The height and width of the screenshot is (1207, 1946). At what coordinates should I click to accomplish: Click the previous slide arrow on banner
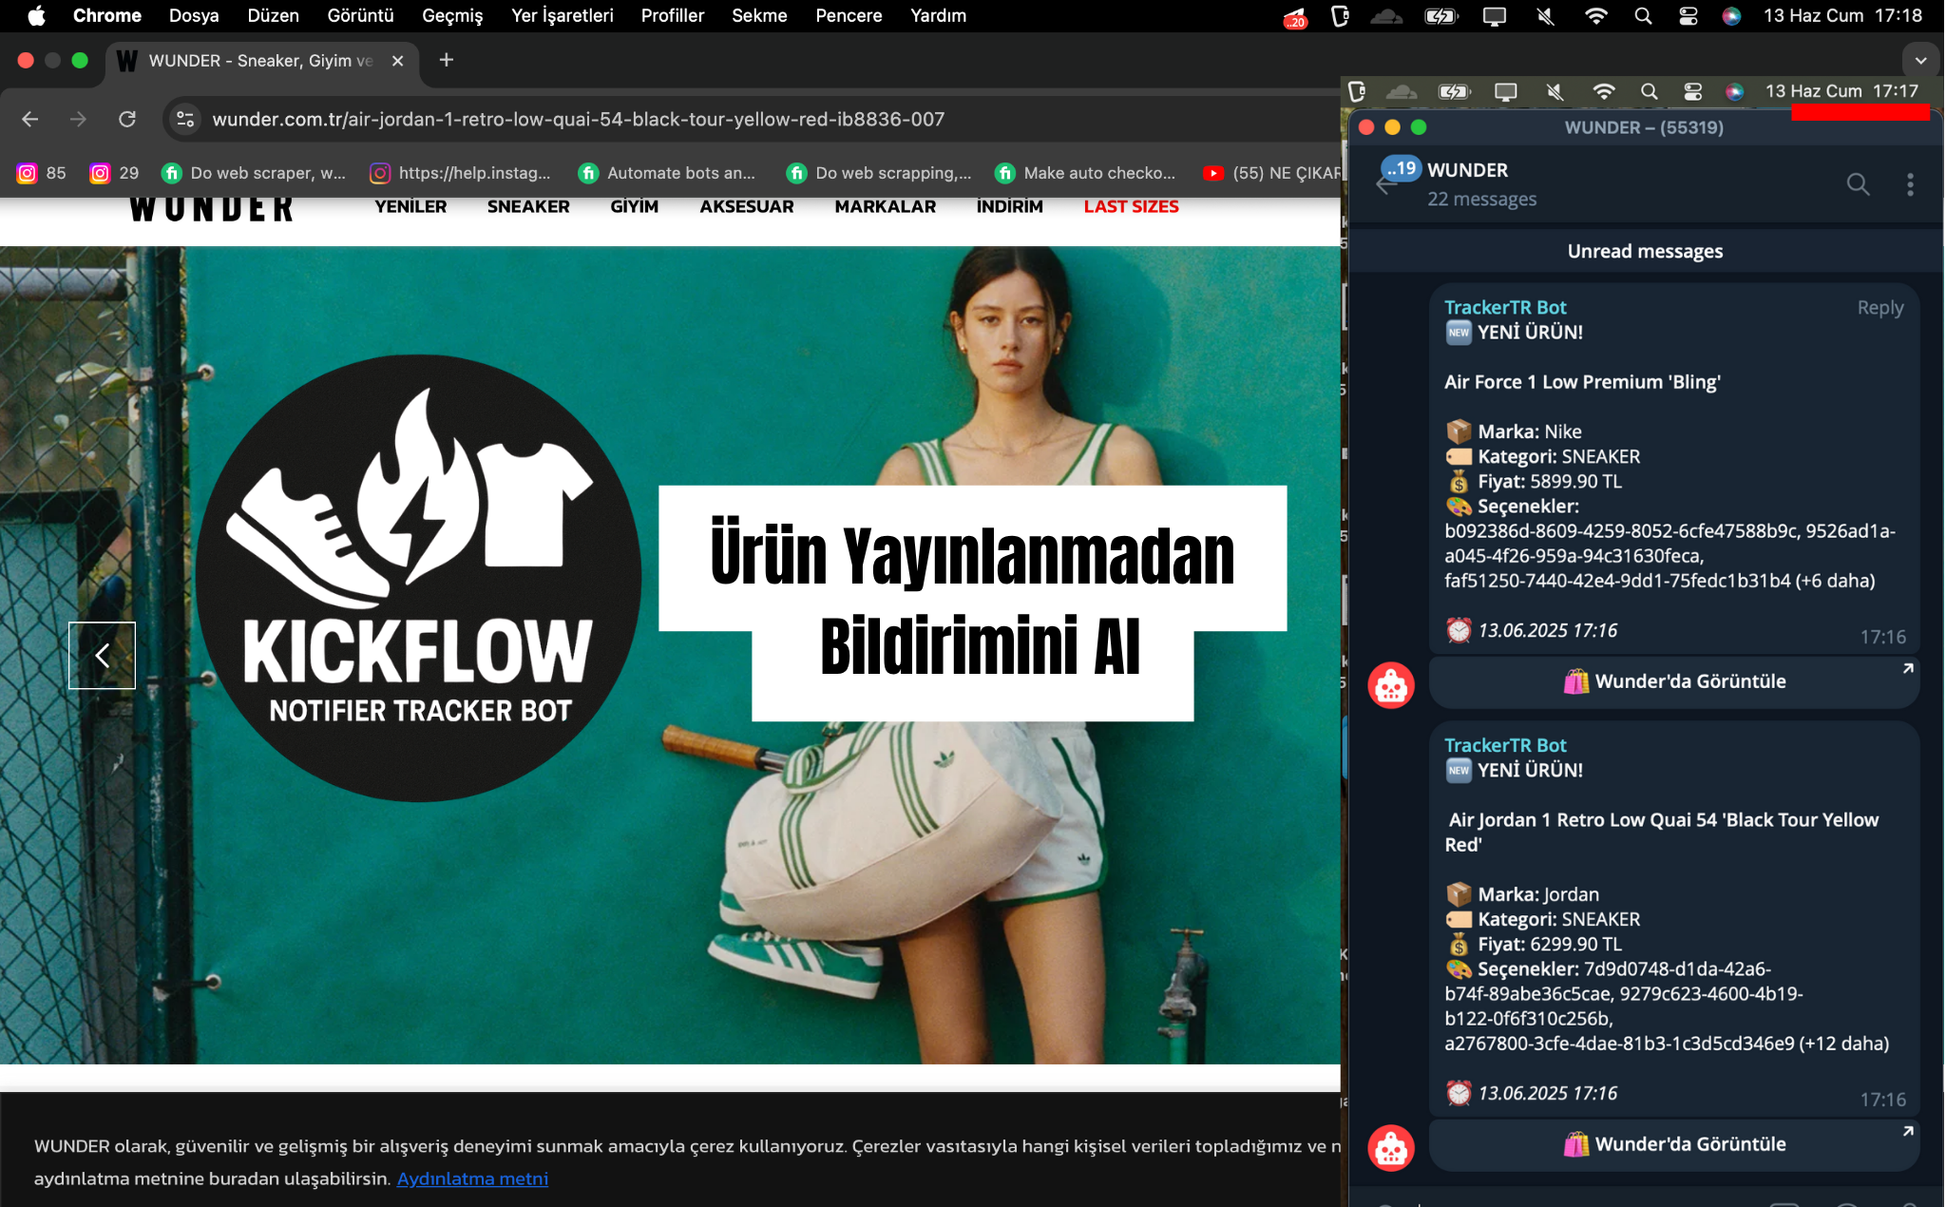click(102, 655)
